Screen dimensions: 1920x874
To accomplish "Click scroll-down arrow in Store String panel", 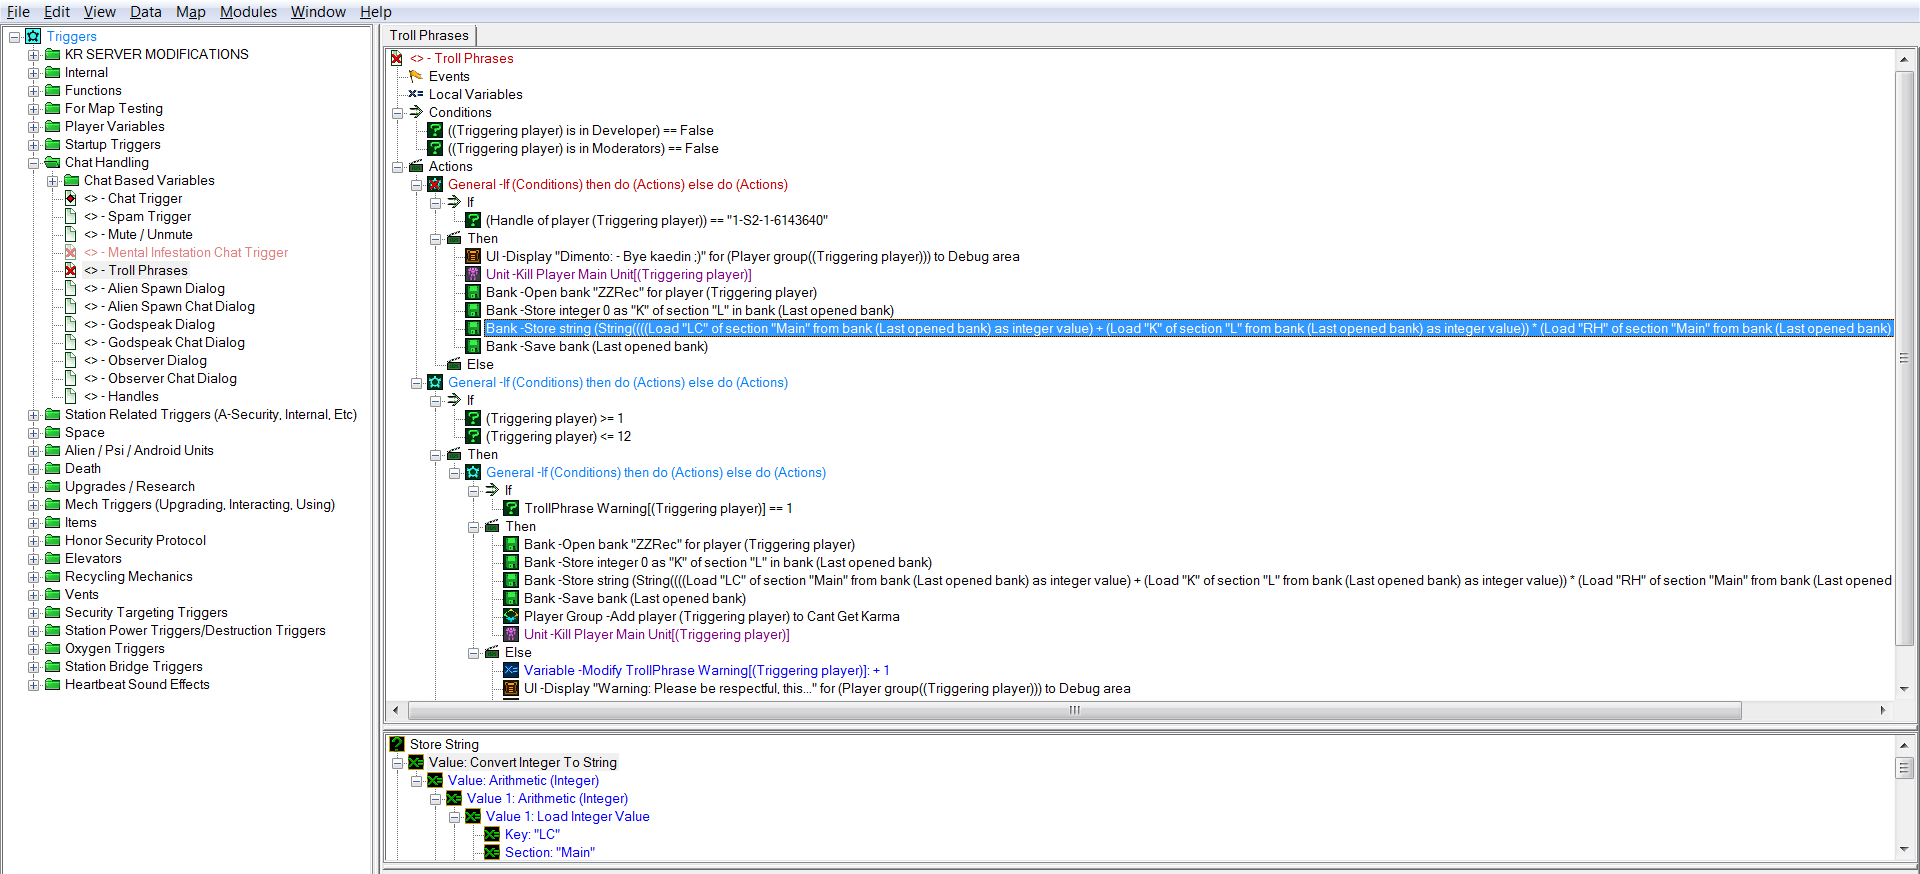I will (1904, 849).
